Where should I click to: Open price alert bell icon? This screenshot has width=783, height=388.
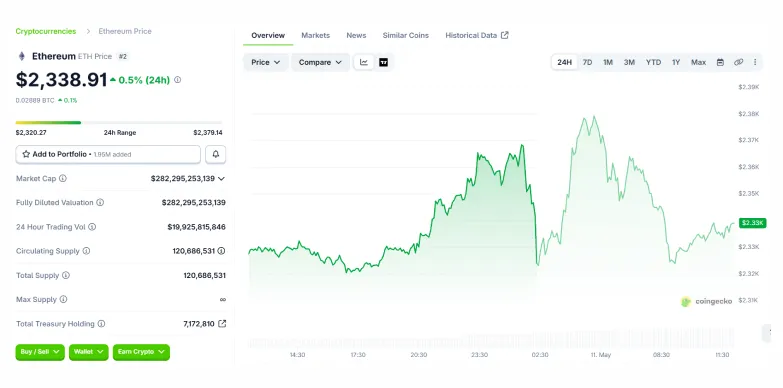pos(216,154)
